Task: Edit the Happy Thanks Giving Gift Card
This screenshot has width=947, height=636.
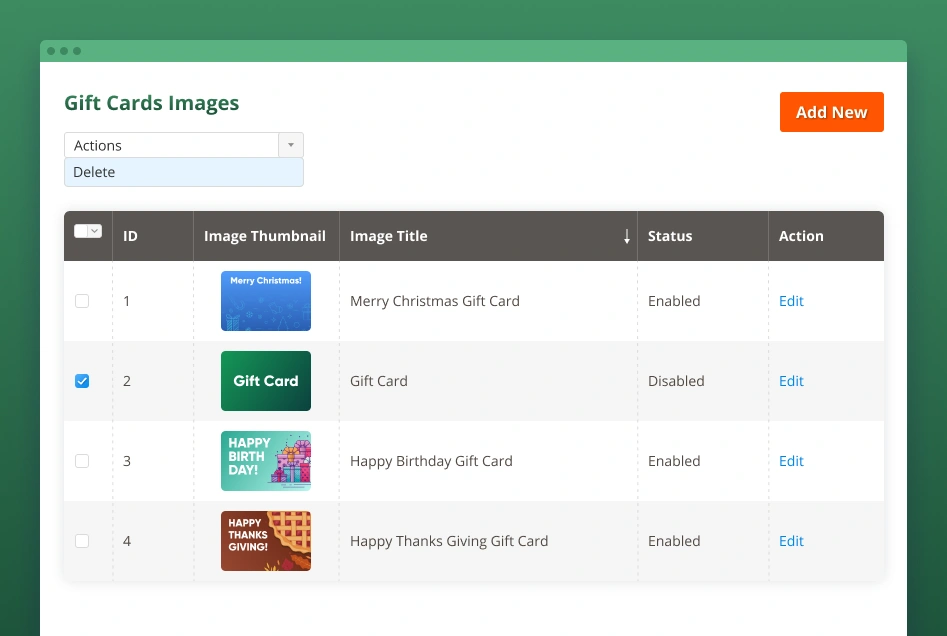Action: point(791,541)
